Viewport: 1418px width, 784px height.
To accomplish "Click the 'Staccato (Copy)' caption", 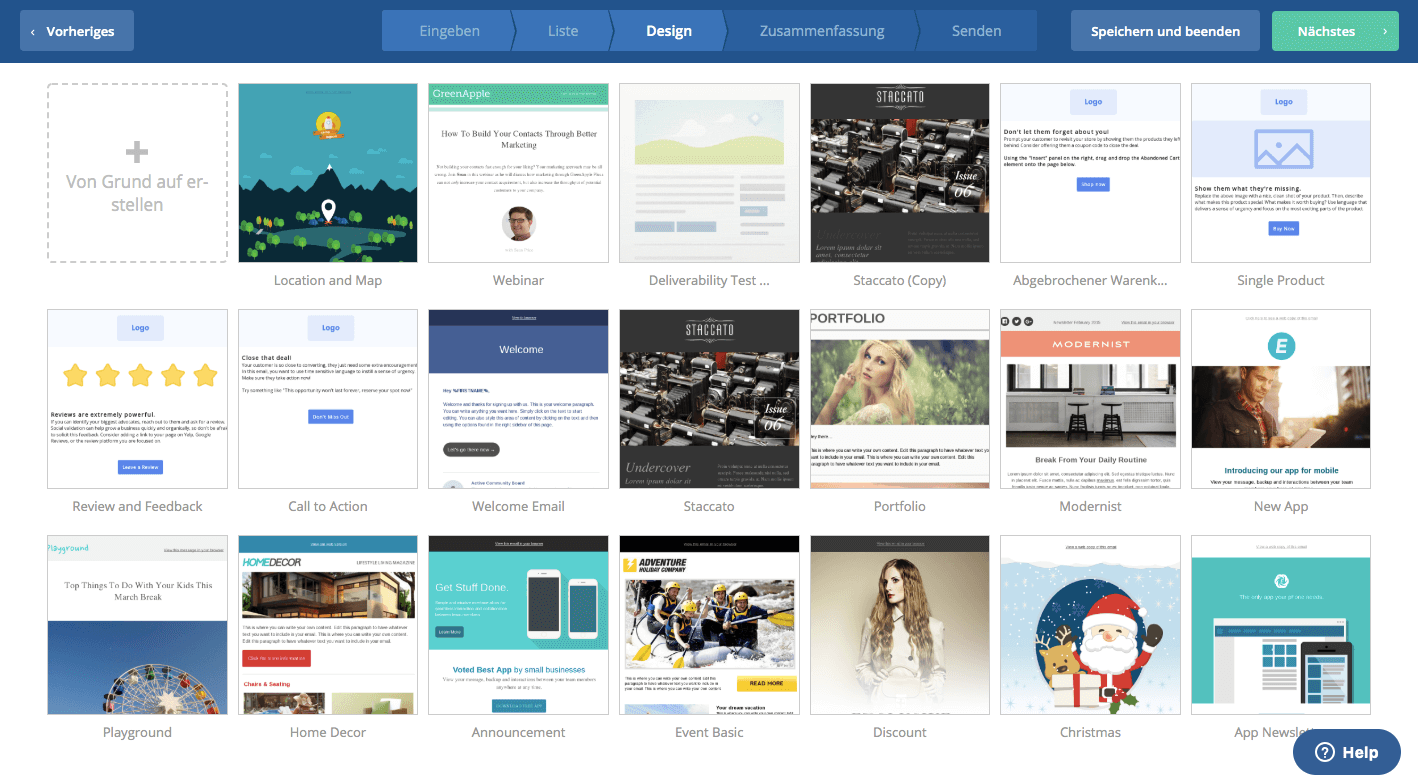I will [x=900, y=281].
